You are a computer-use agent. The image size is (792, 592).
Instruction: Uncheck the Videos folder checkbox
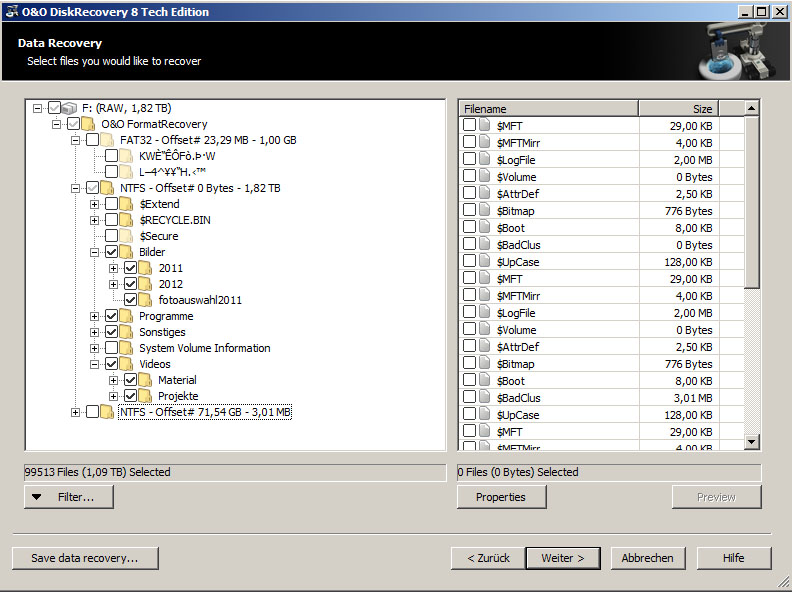(x=112, y=364)
